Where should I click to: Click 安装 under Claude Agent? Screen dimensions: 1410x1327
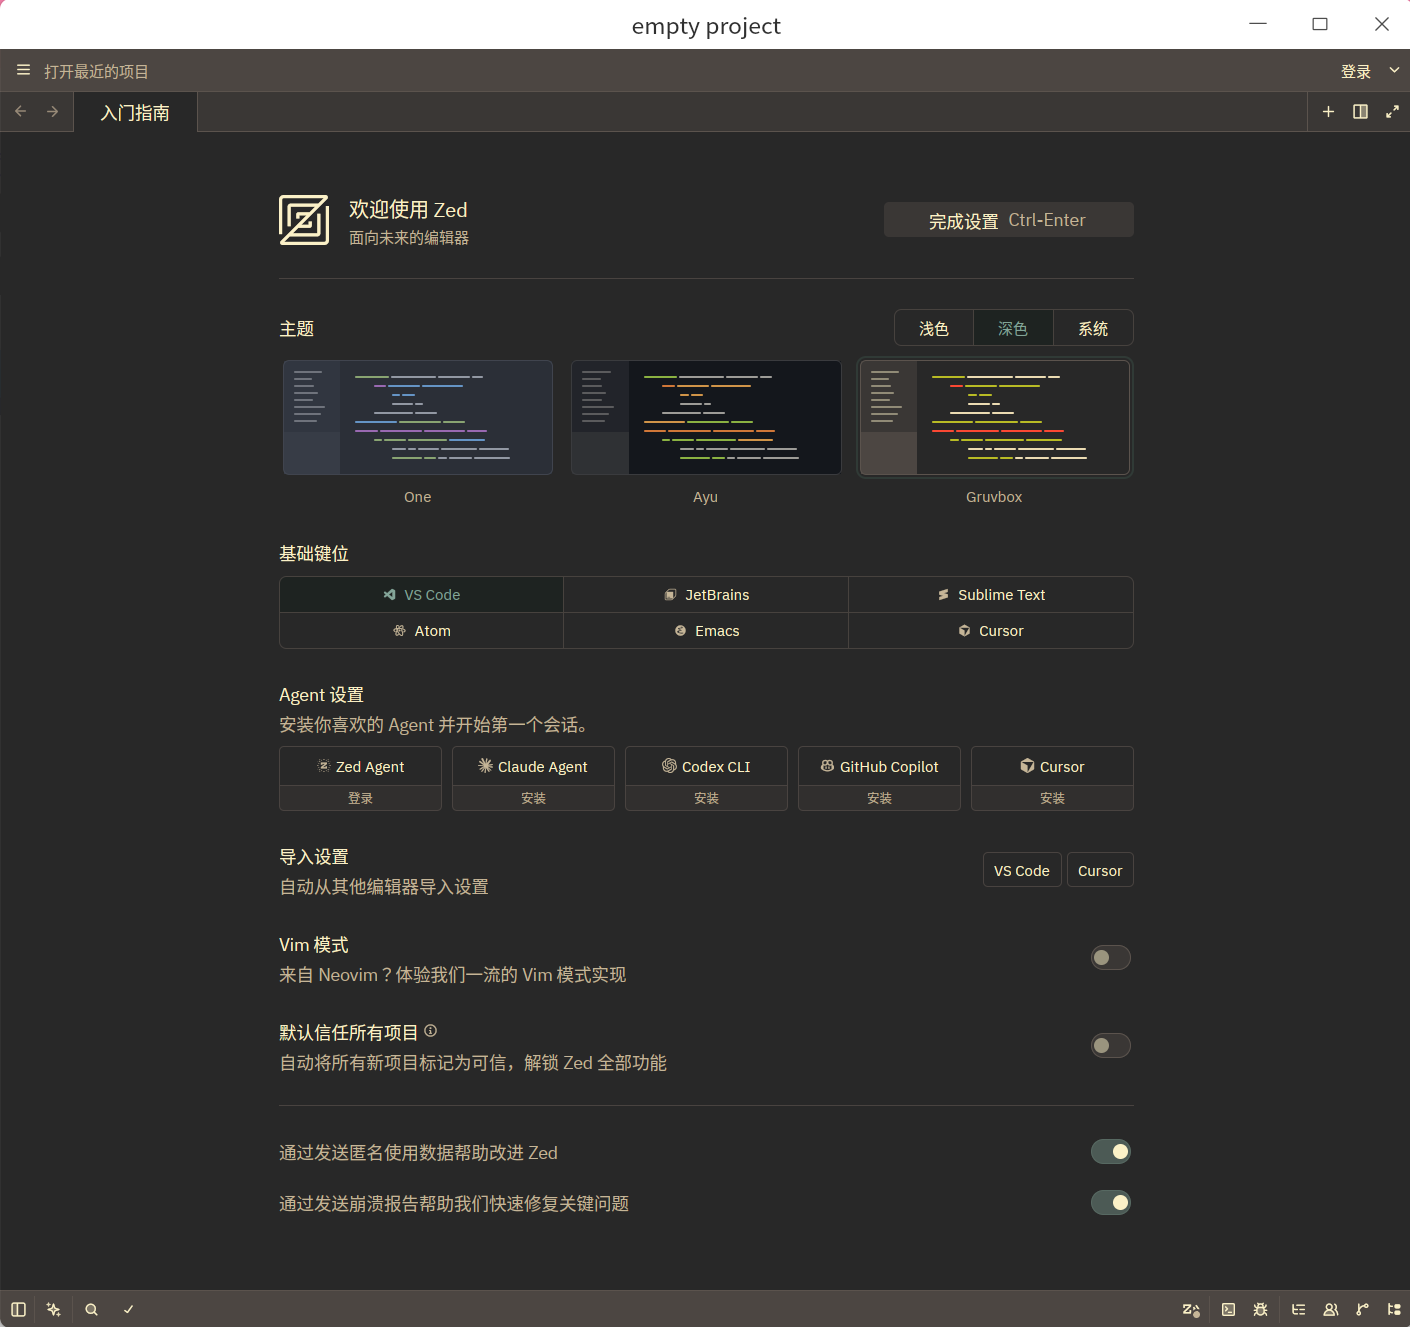(533, 798)
